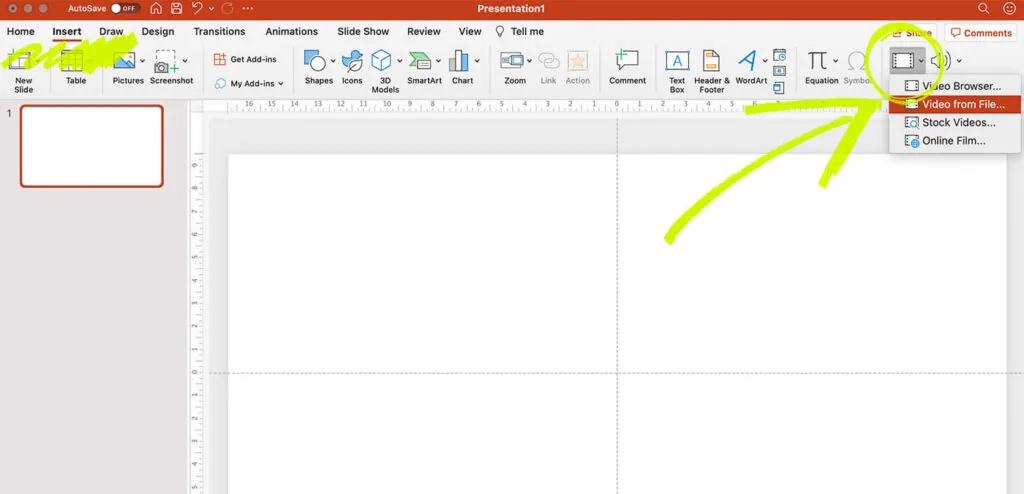This screenshot has height=494, width=1024.
Task: Click the Save disk icon
Action: click(176, 9)
